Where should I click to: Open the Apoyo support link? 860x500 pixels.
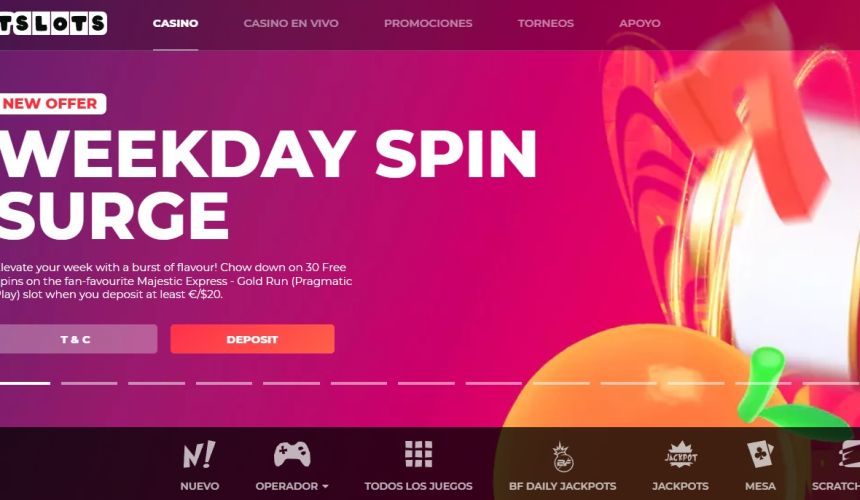(640, 23)
